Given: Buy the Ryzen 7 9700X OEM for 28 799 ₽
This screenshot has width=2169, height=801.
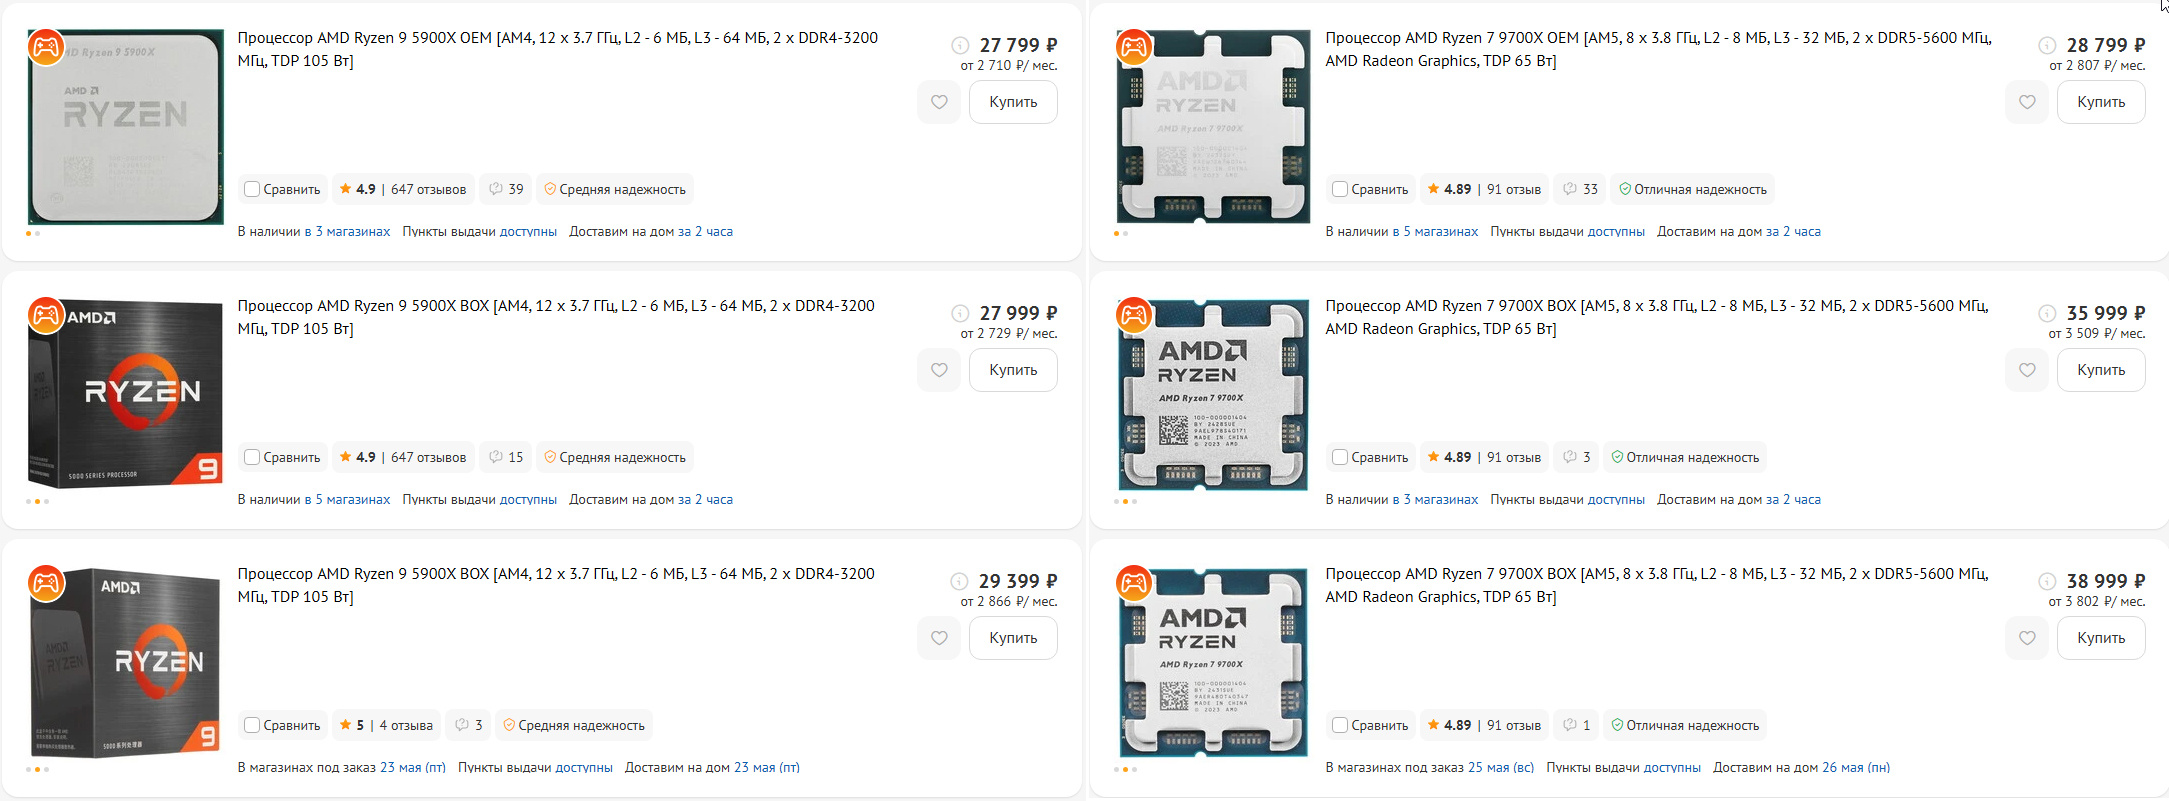Looking at the screenshot, I should (x=2101, y=102).
